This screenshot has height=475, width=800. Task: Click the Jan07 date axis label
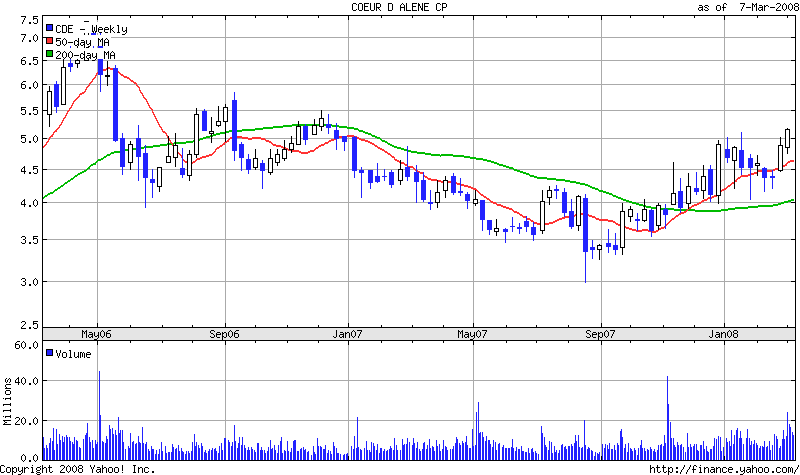click(x=347, y=334)
